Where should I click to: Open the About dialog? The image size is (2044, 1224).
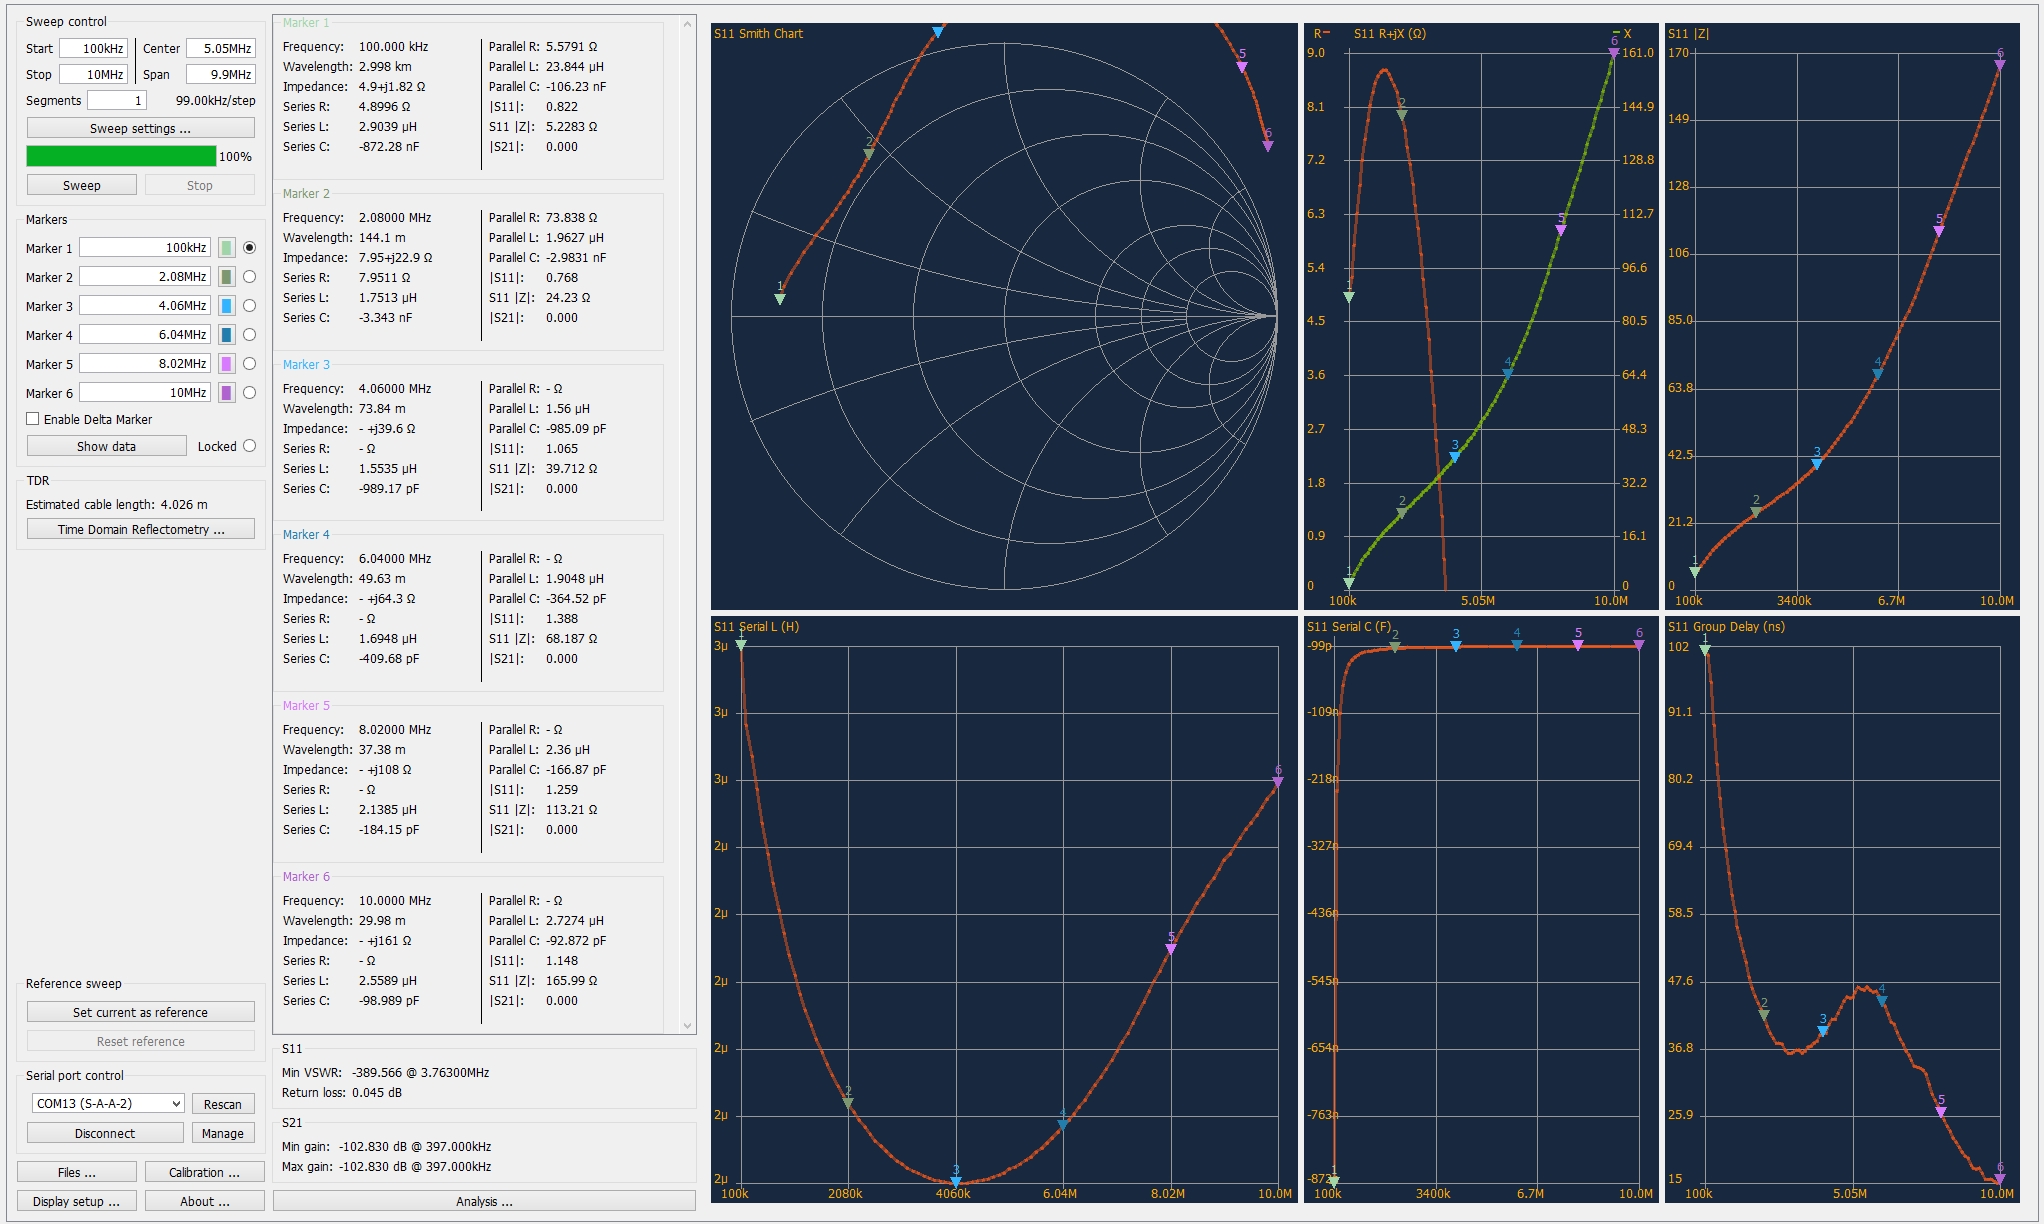204,1201
